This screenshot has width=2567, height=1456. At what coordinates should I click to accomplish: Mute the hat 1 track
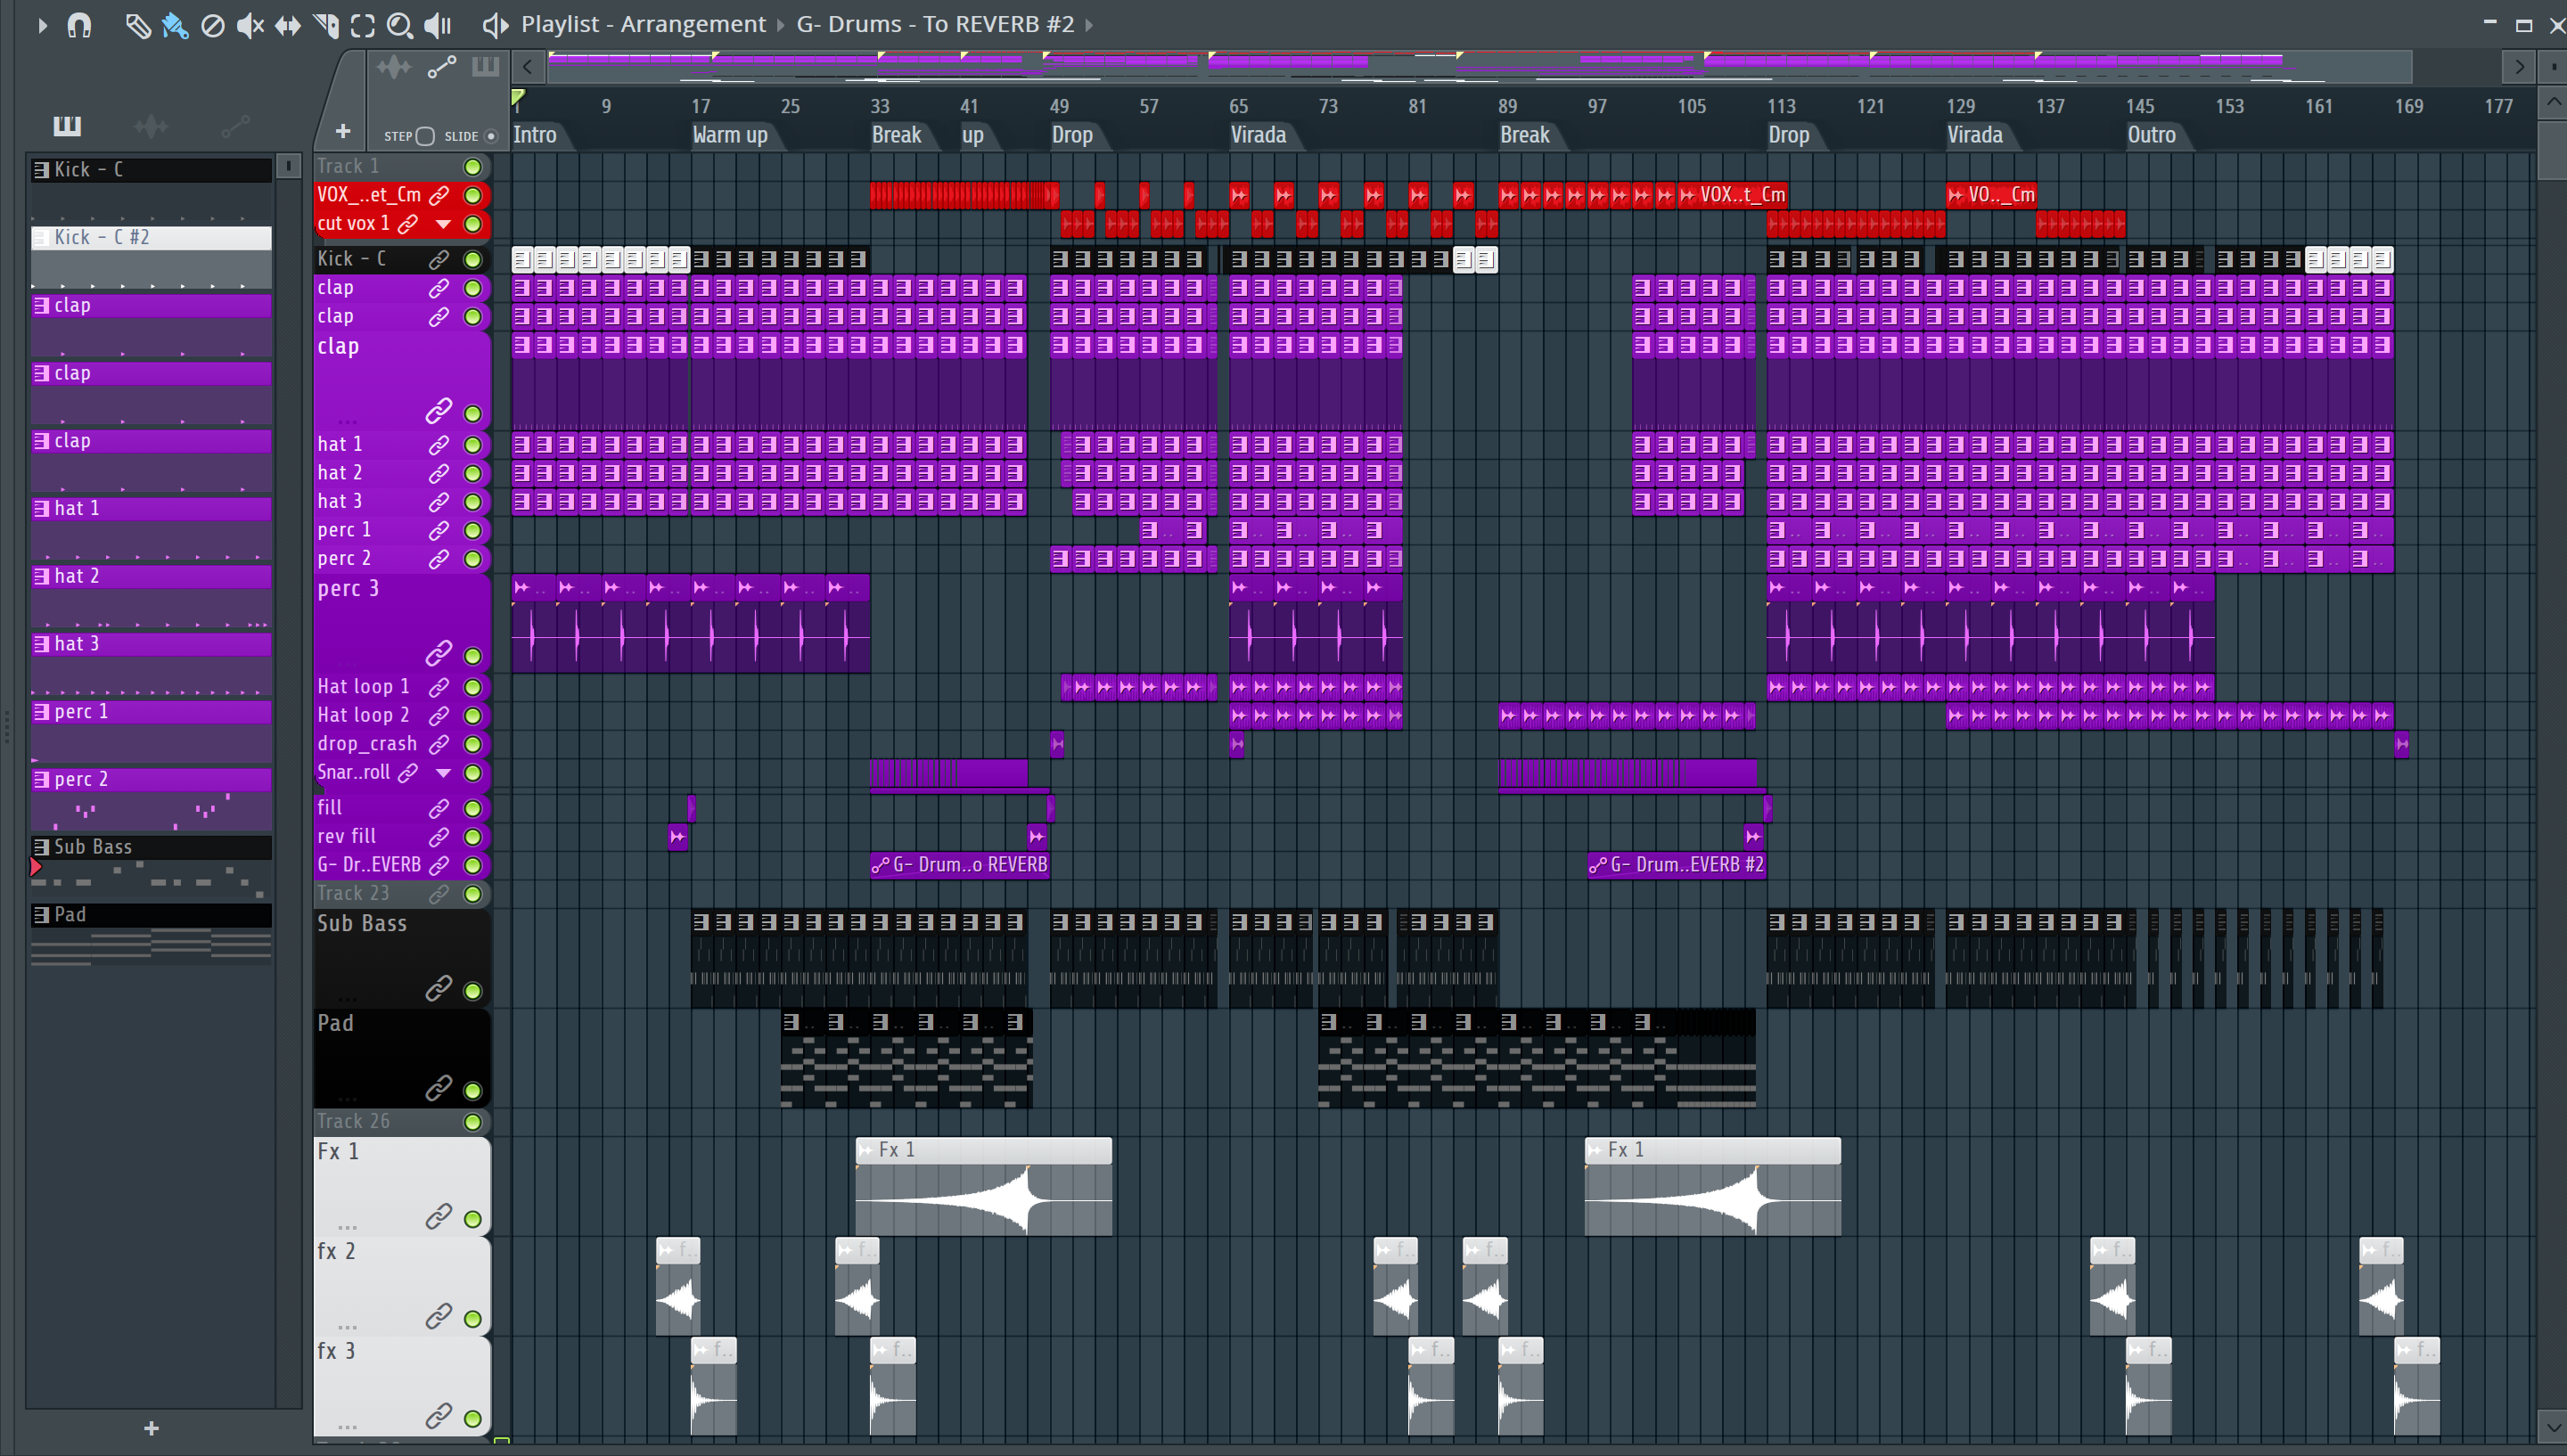(x=473, y=445)
